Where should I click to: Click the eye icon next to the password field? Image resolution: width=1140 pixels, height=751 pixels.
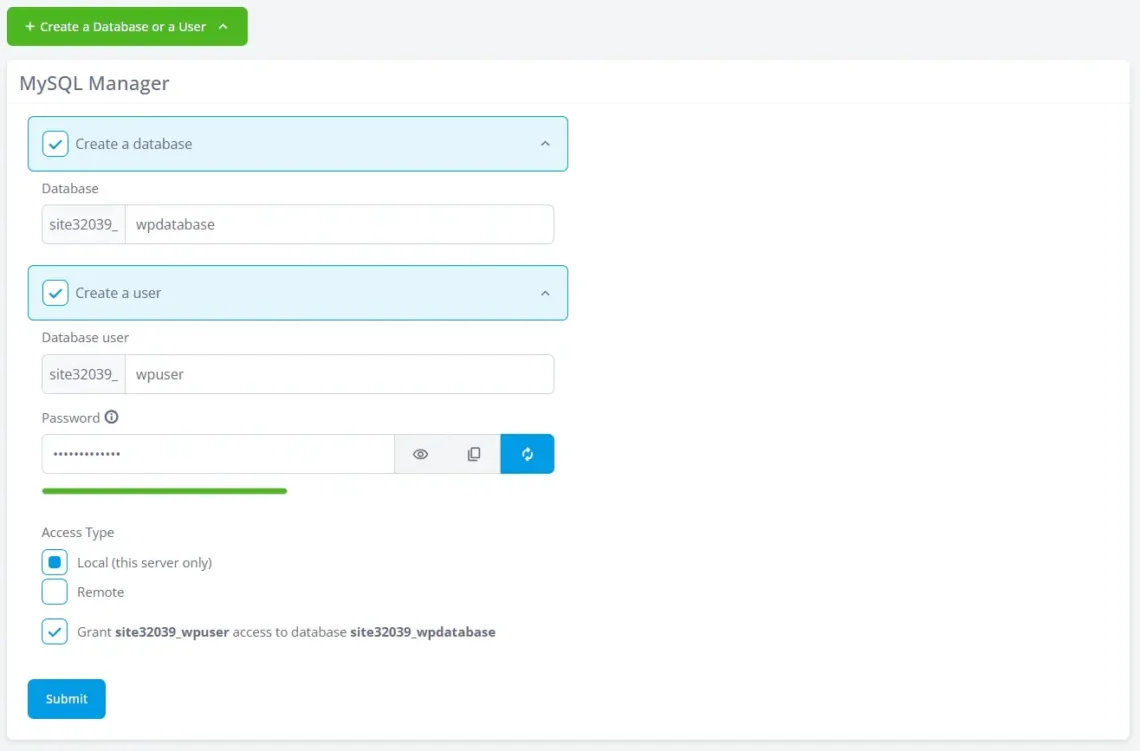(x=420, y=453)
